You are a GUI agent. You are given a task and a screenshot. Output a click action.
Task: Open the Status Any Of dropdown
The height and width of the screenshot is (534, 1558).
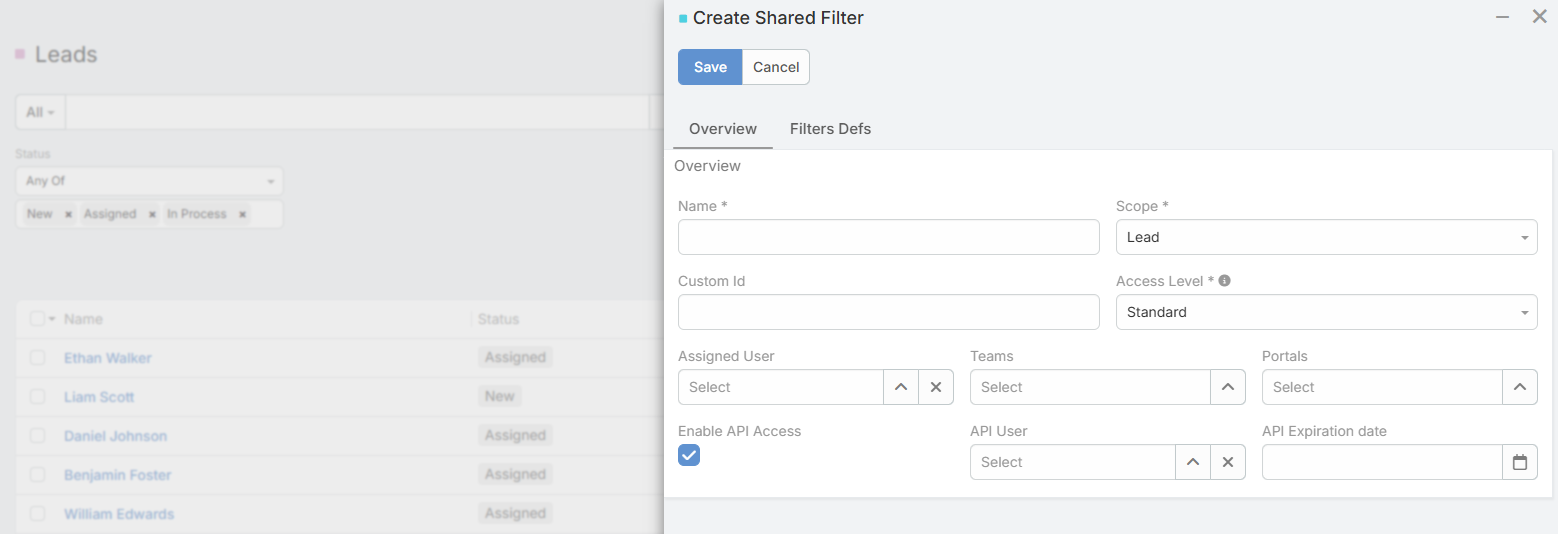149,181
